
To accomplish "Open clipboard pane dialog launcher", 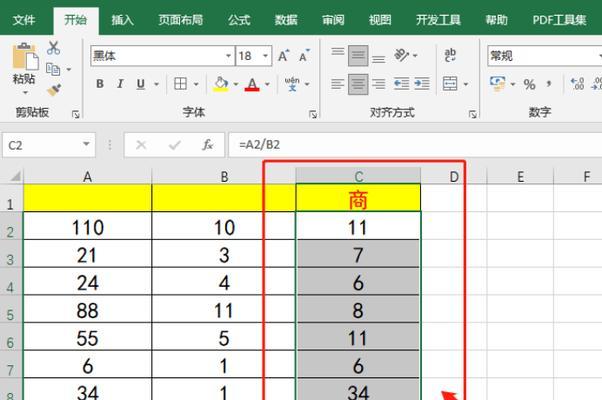I will pos(76,114).
